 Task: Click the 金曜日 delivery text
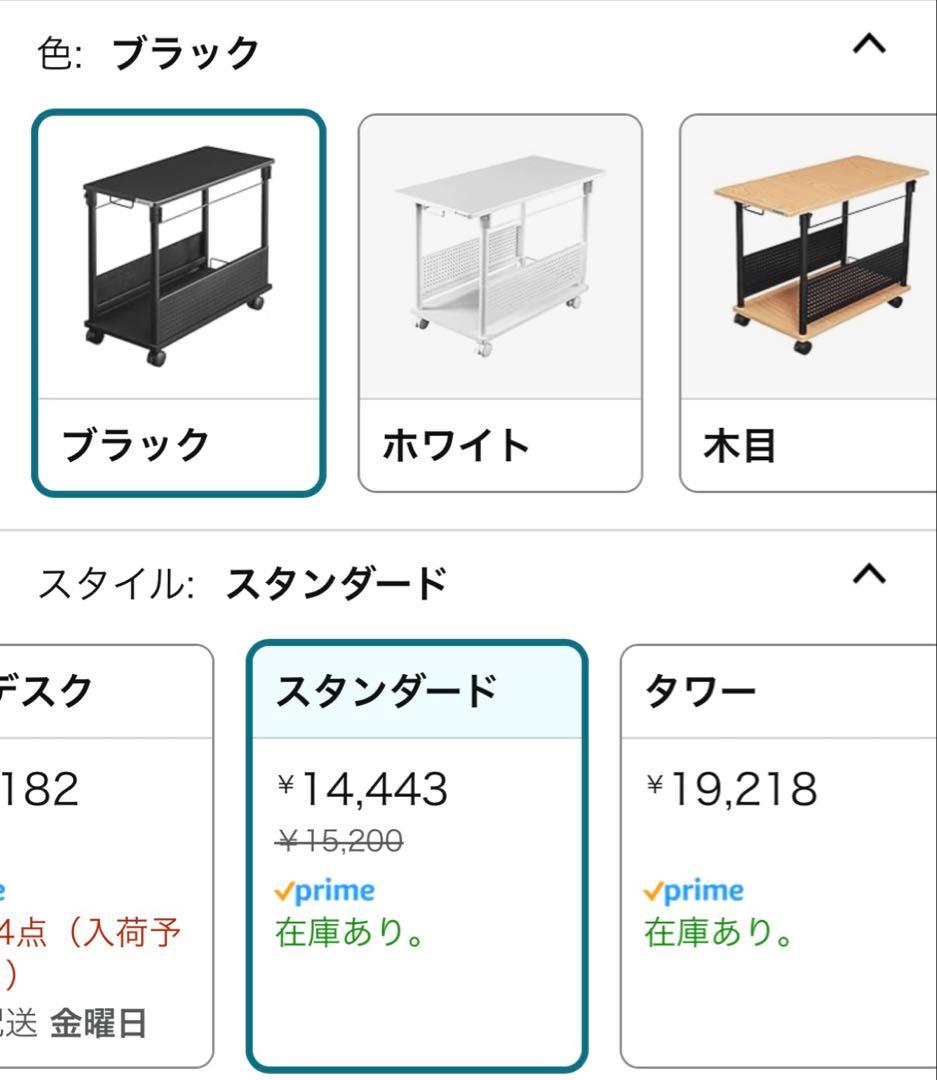click(x=98, y=1023)
